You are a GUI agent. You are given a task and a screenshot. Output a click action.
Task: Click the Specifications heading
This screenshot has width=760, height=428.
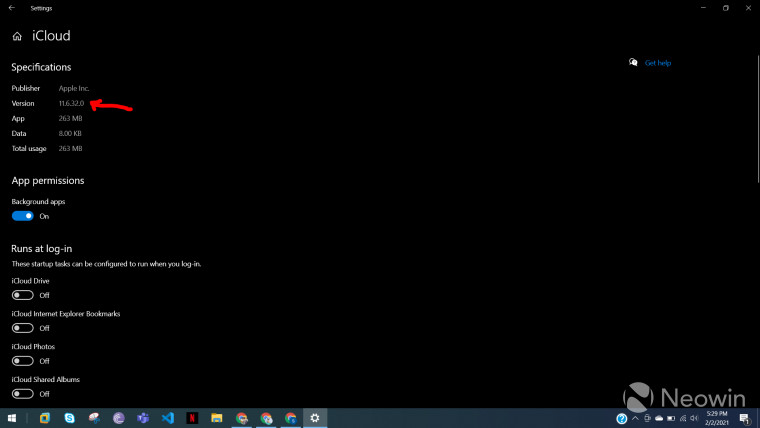[x=41, y=67]
